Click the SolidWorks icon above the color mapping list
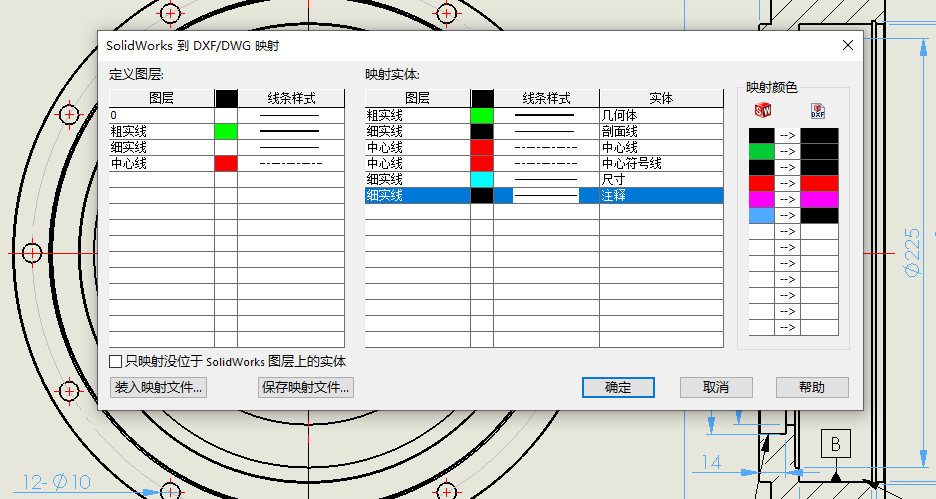The width and height of the screenshot is (936, 499). coord(762,110)
